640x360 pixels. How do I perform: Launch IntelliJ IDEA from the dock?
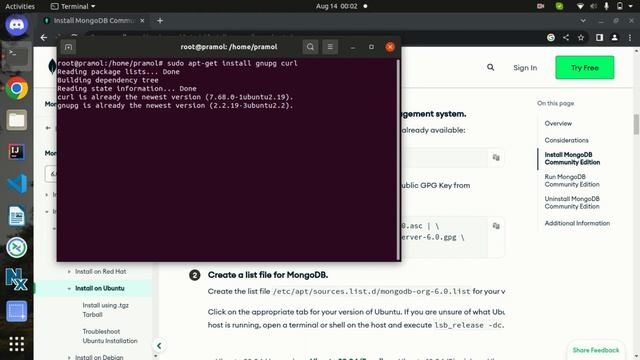(16, 151)
